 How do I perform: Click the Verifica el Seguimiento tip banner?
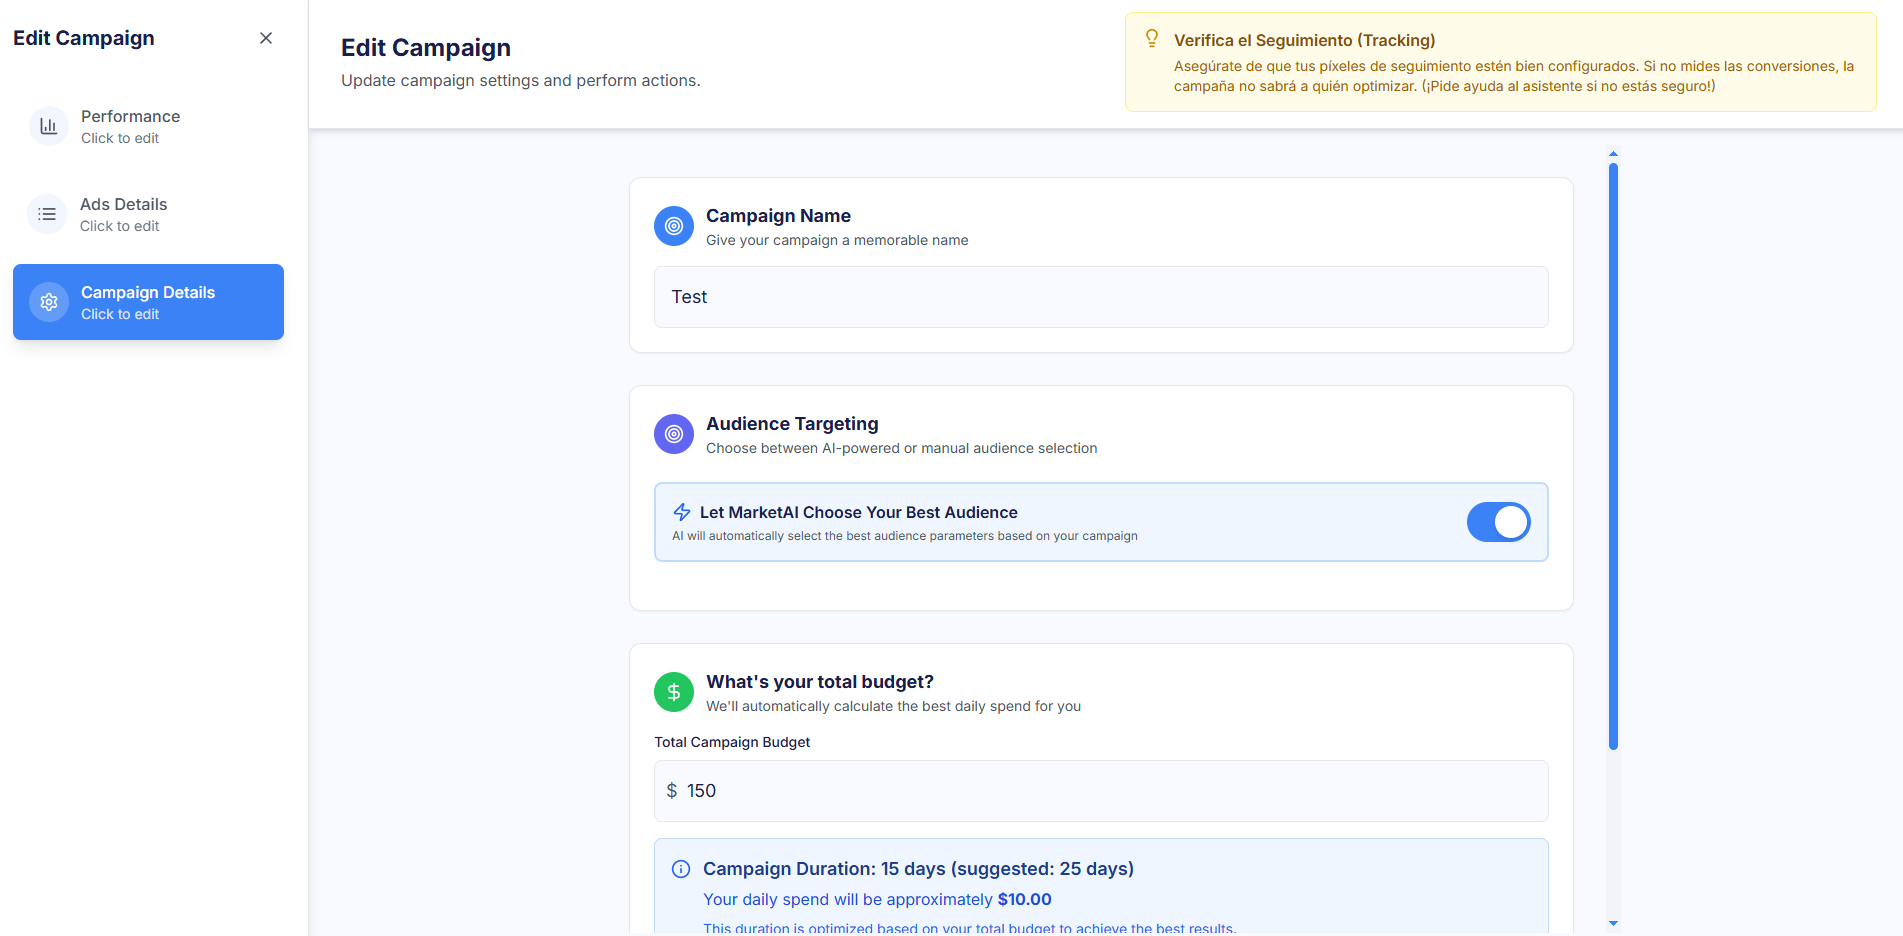coord(1500,62)
